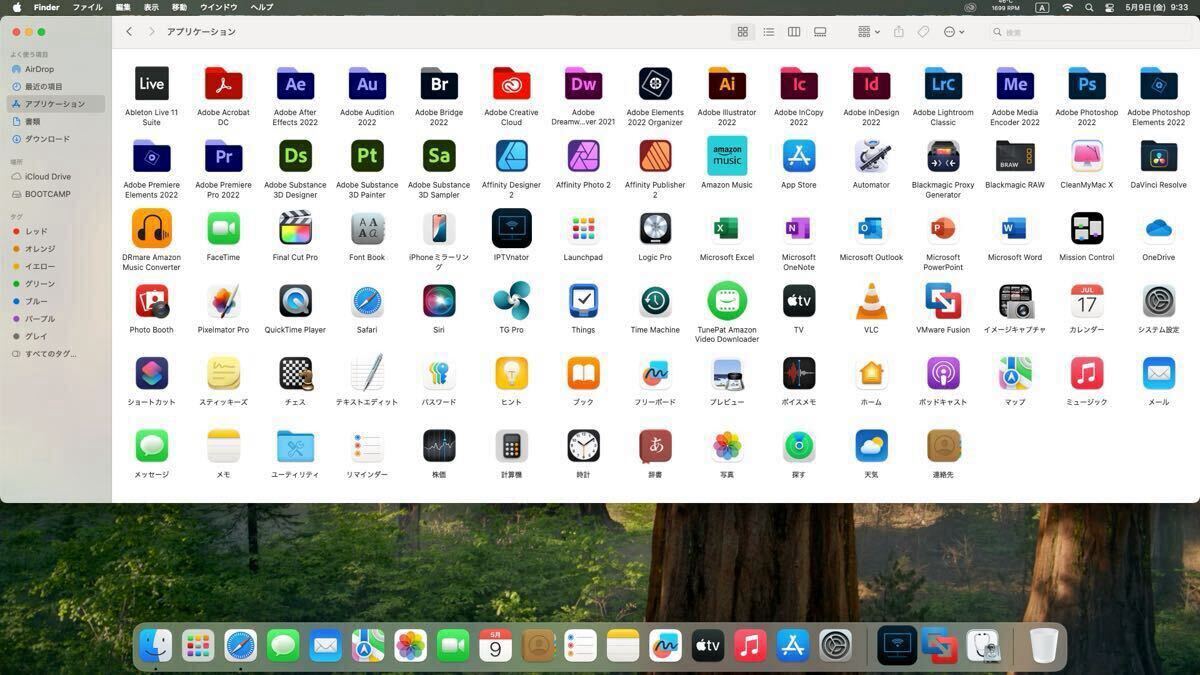Click the DaVinci Resolve icon

tap(1159, 157)
